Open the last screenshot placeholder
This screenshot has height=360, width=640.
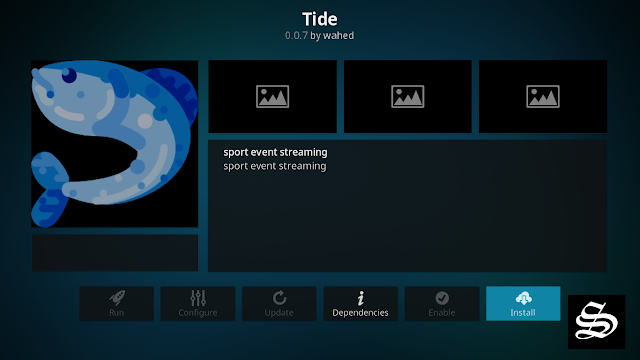543,96
